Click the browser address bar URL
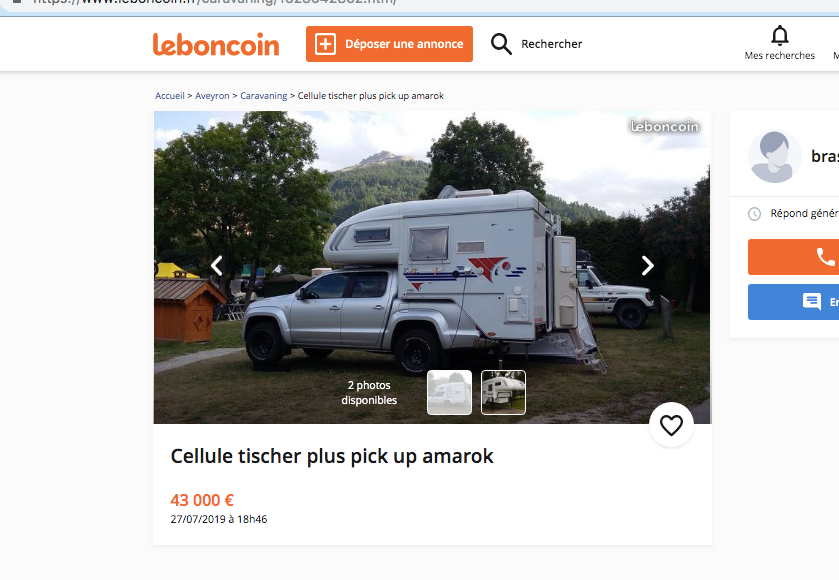The width and height of the screenshot is (839, 580). coord(214,2)
